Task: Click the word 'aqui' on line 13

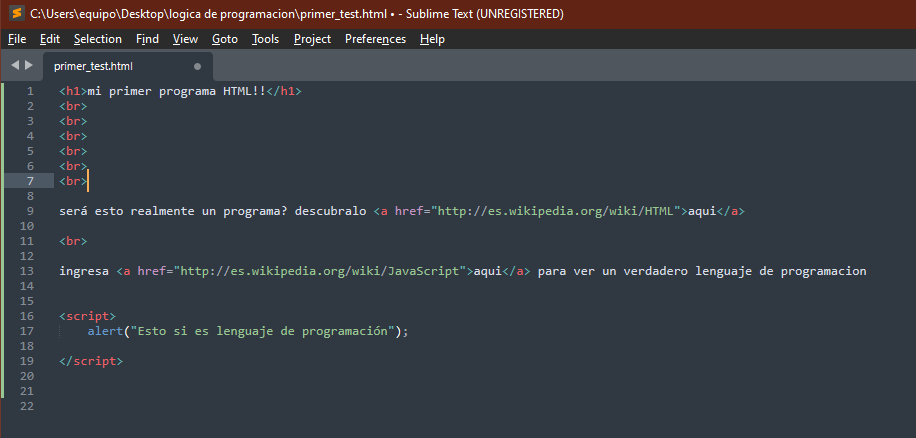Action: tap(488, 271)
